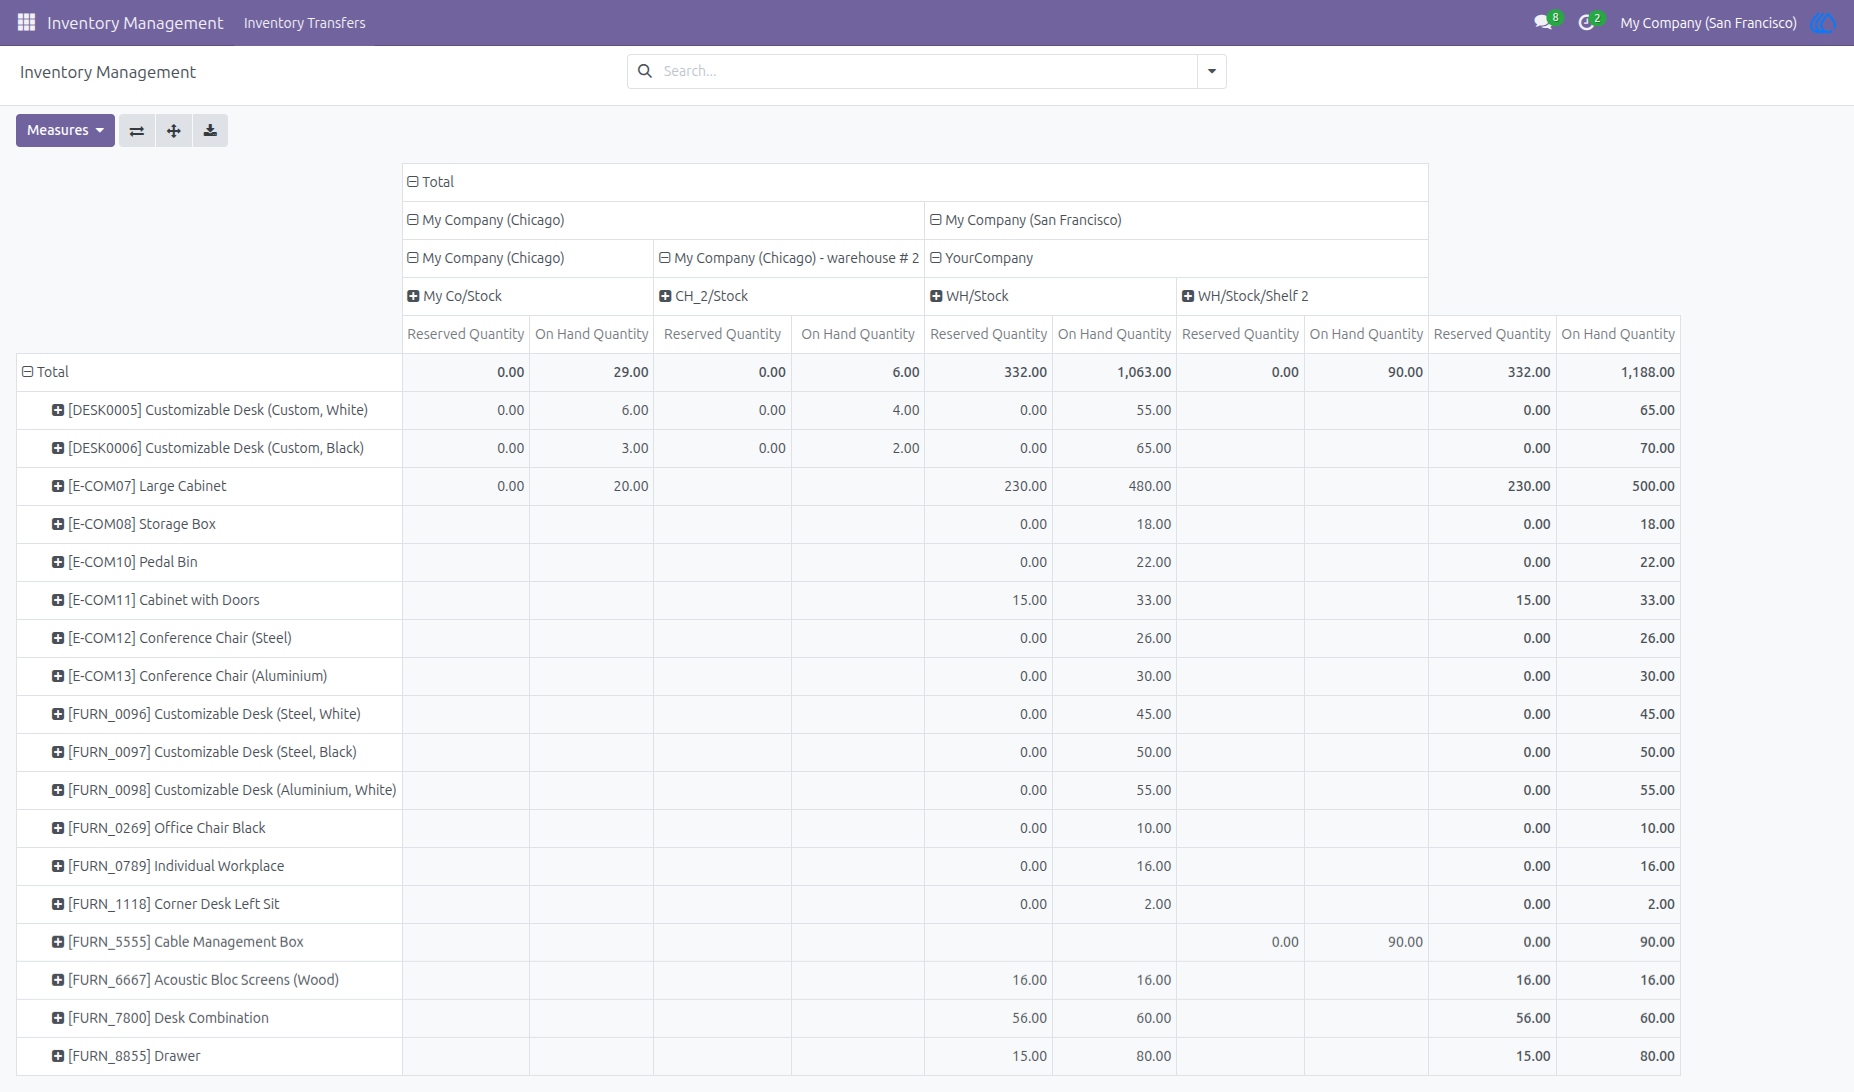The width and height of the screenshot is (1854, 1092).
Task: Click the expand all icon
Action: point(174,131)
